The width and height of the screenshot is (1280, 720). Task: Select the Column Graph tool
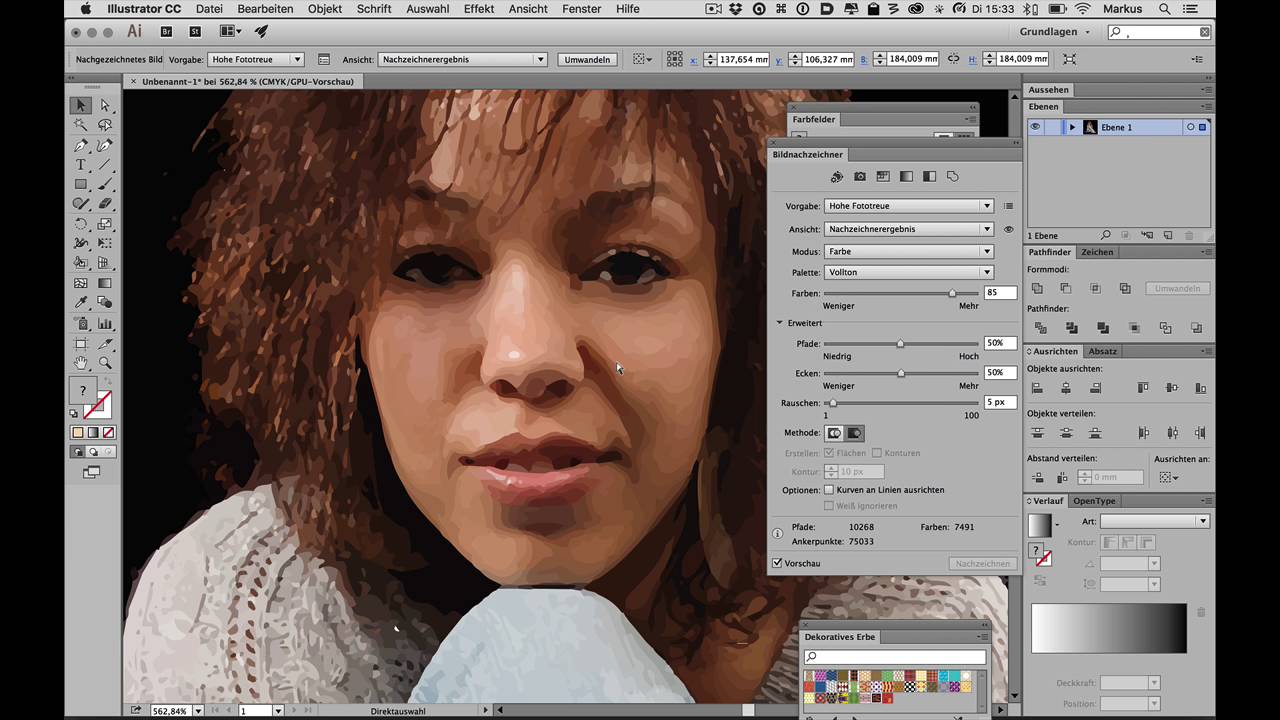point(105,324)
